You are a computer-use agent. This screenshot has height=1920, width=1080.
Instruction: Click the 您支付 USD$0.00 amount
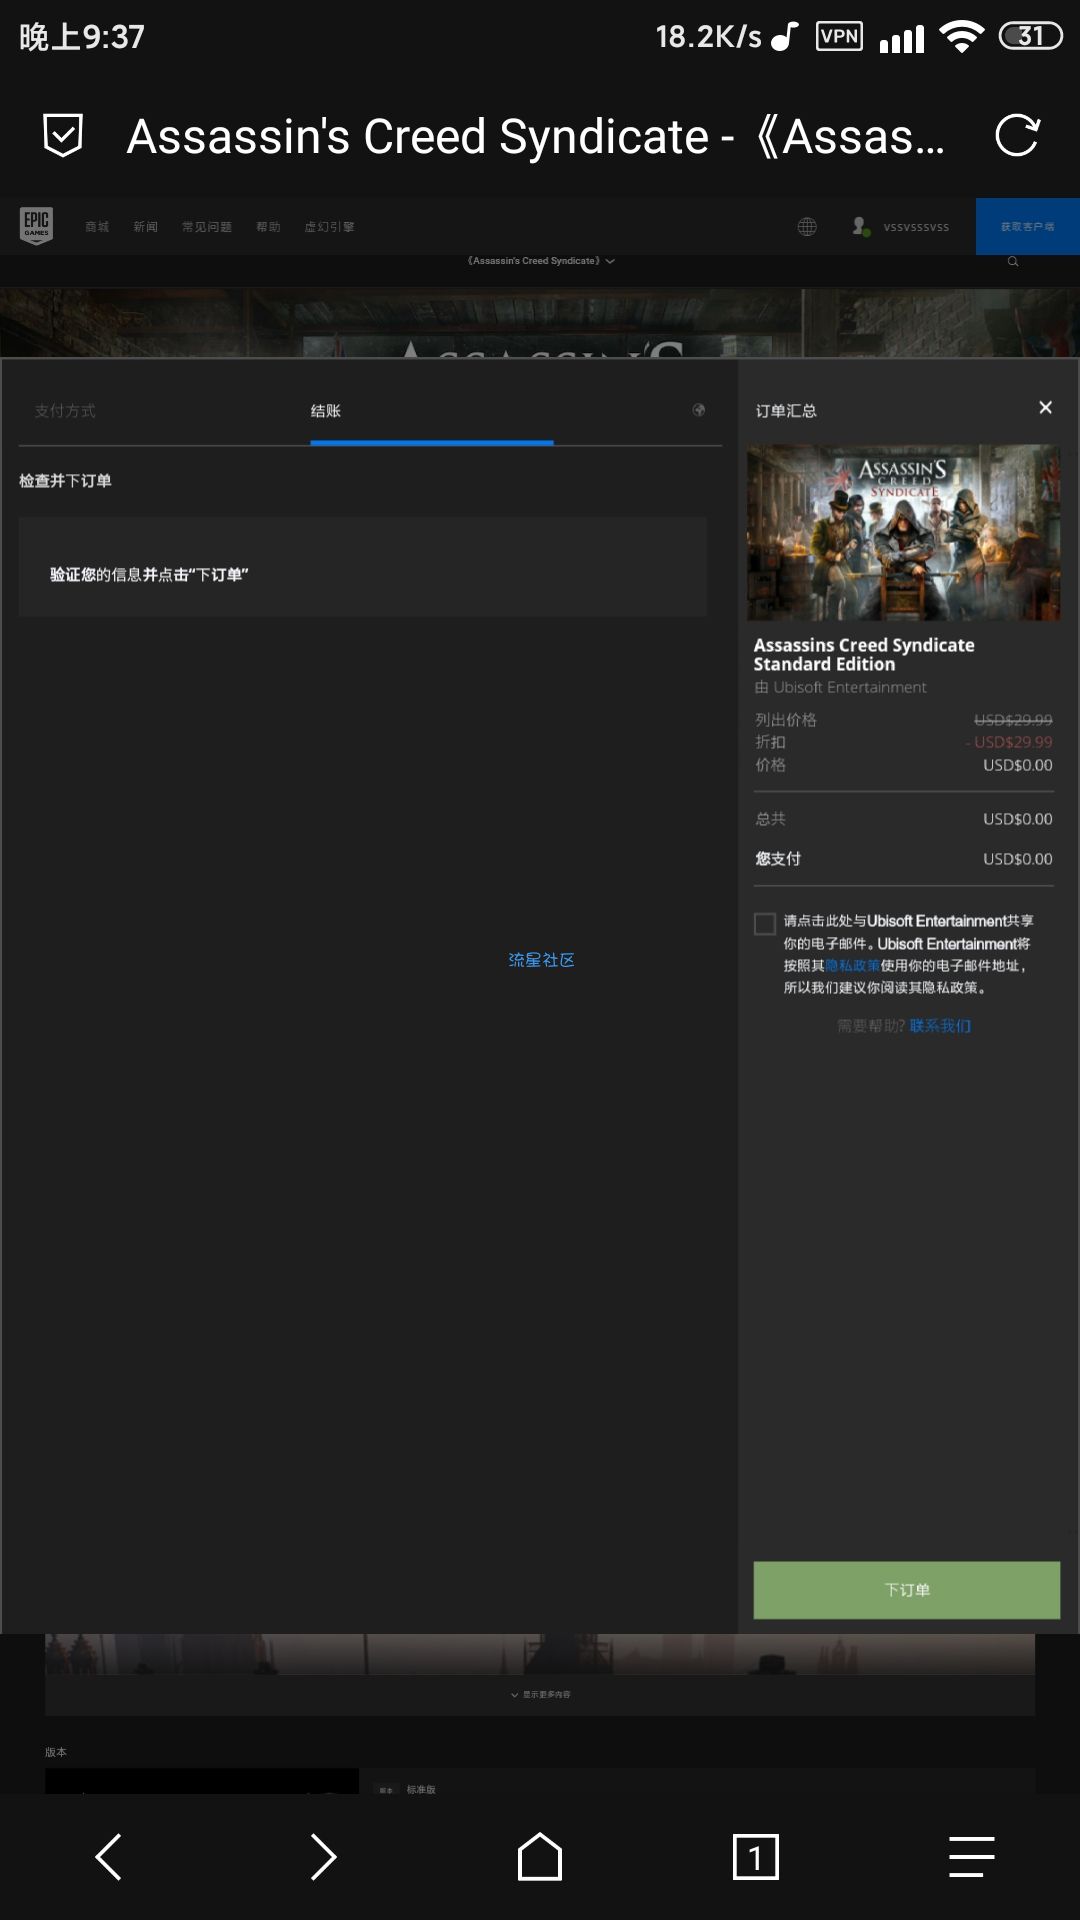click(1018, 859)
